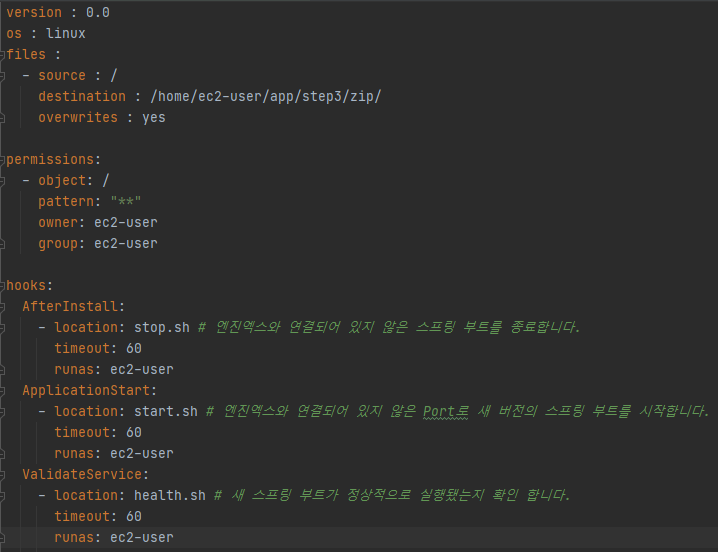Screen dimensions: 718x552
Task: Collapse the fold marker beside 'AfterInstall:'
Action: 2,307
